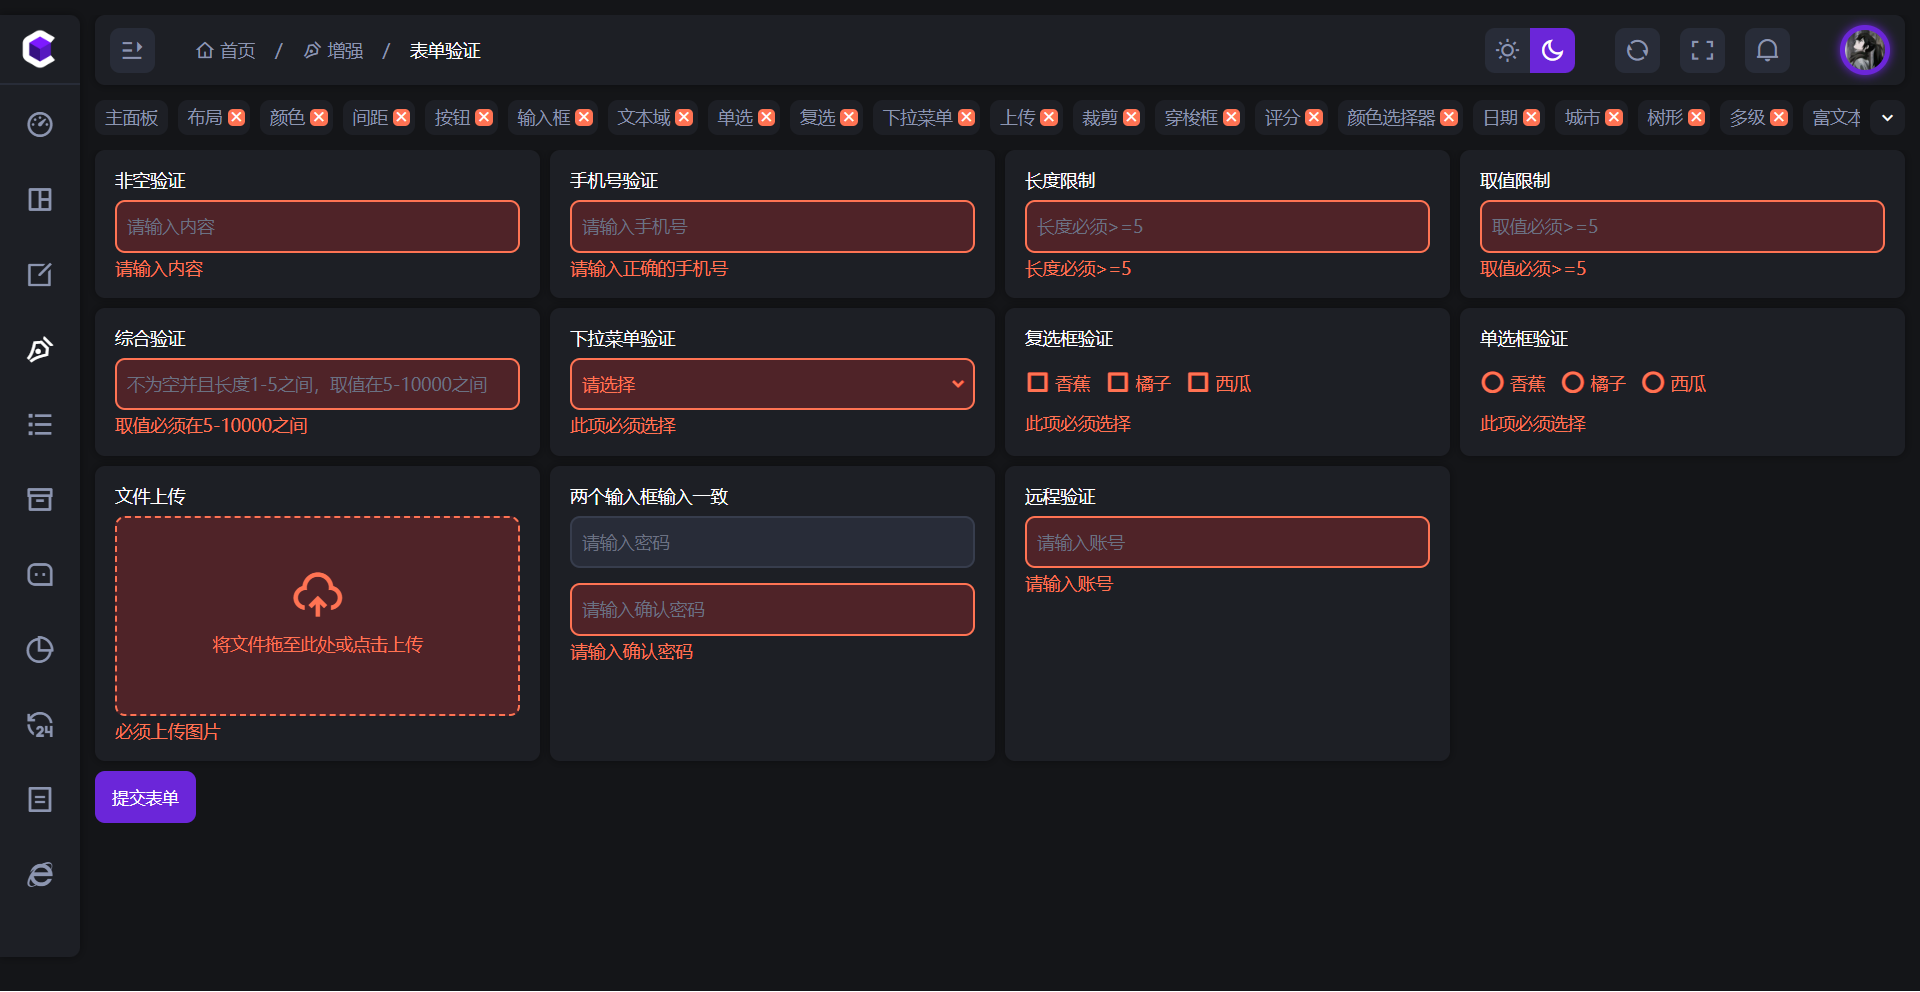This screenshot has width=1920, height=992.
Task: Focus the 综合验证 input field
Action: click(x=317, y=384)
